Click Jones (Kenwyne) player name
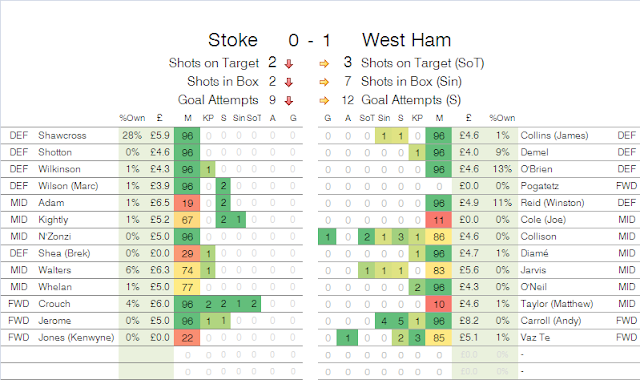Screen dimensions: 640x380 tap(76, 338)
